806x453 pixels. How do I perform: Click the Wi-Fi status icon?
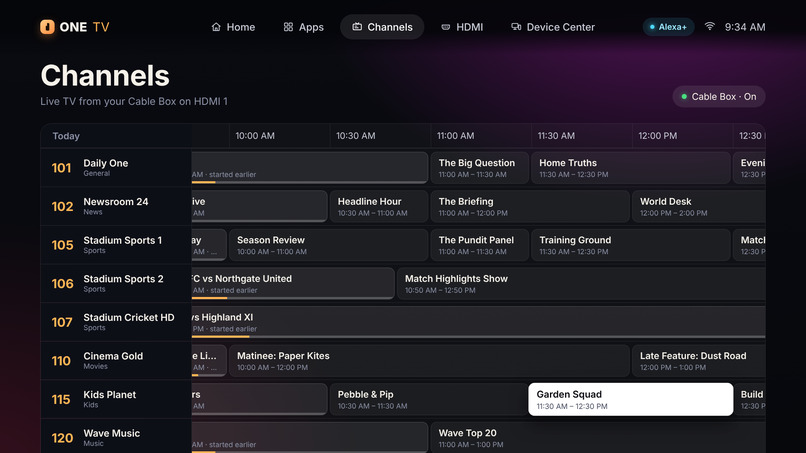click(x=710, y=26)
